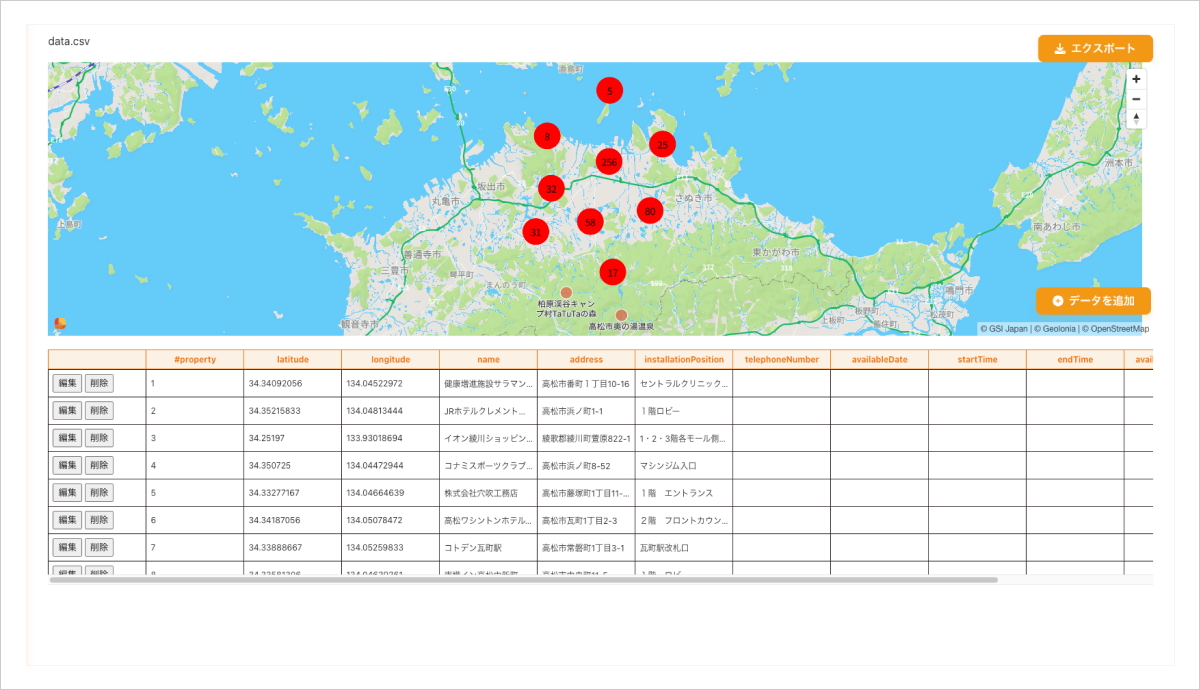
Task: Click the marker numbered 5 at the top
Action: [610, 90]
